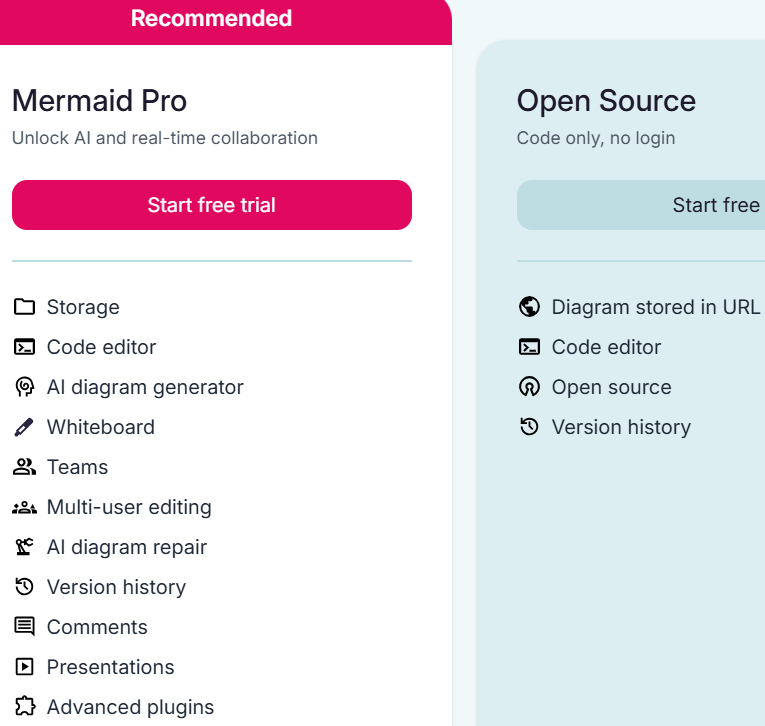Click the Open Source plan heading
The width and height of the screenshot is (765, 726).
click(606, 101)
